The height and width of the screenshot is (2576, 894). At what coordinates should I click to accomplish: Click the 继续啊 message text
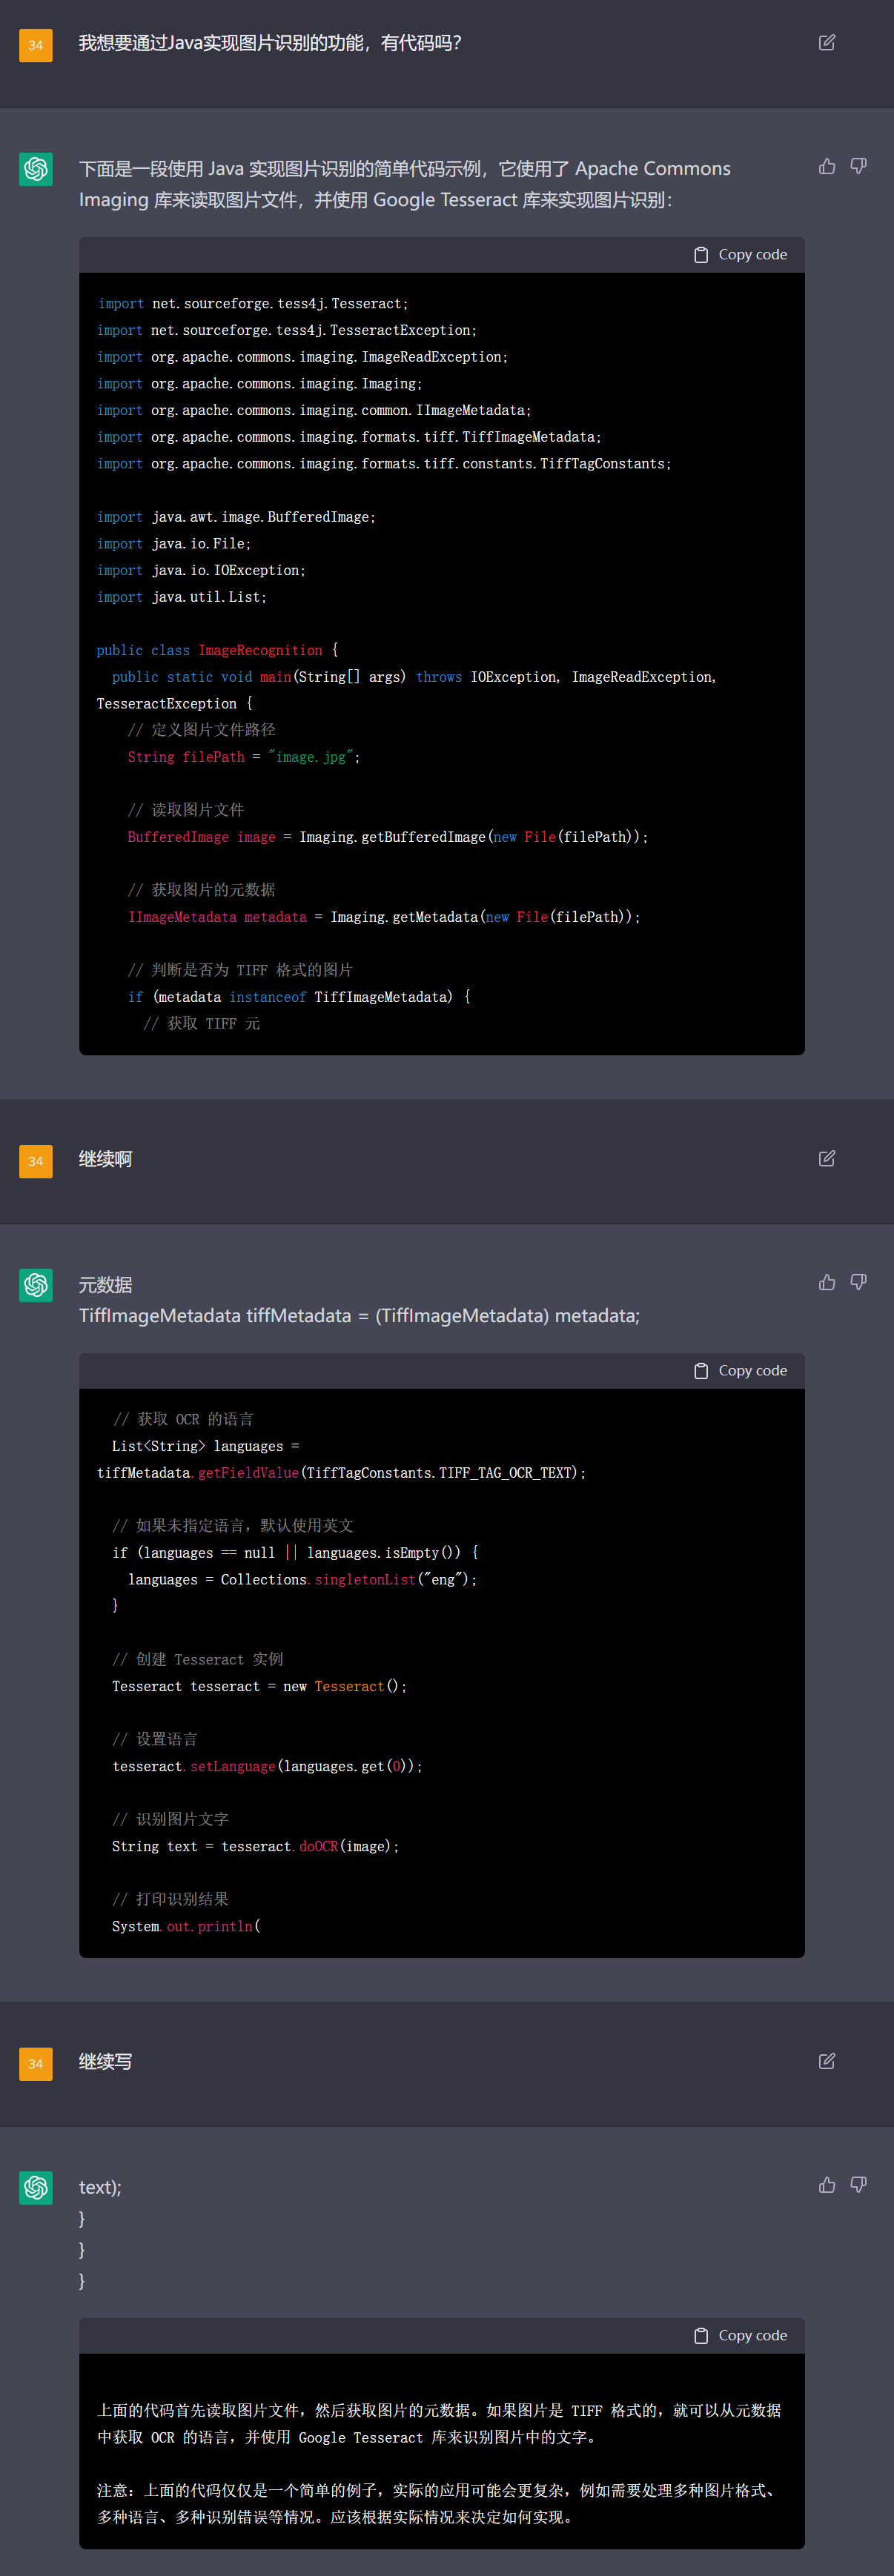(105, 1159)
